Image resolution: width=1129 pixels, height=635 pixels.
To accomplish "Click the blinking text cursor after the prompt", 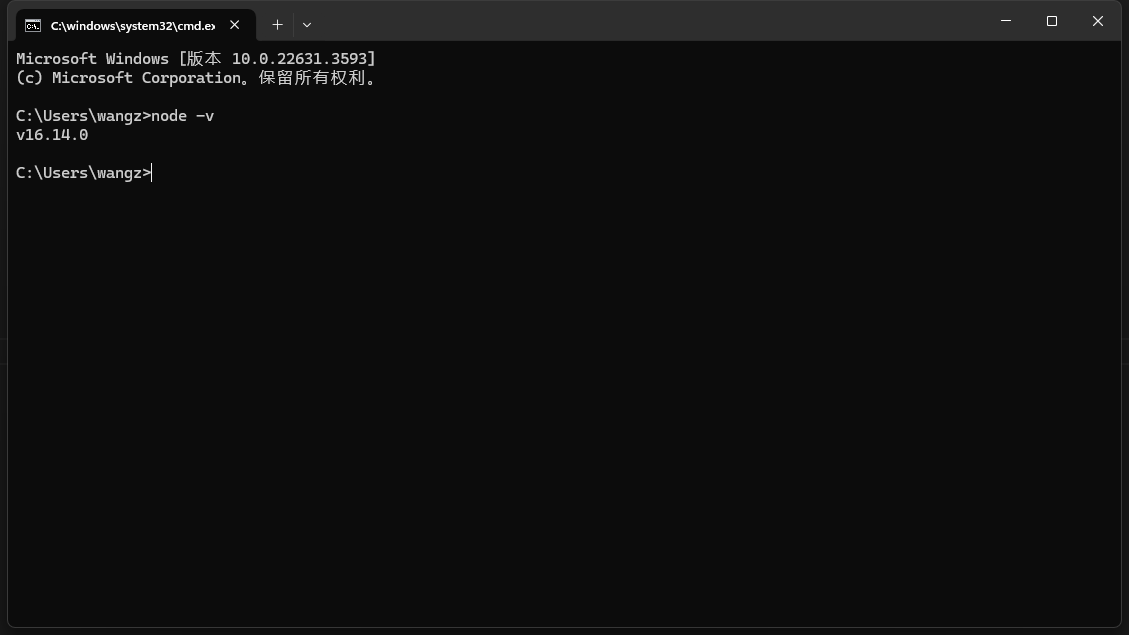I will pos(152,173).
